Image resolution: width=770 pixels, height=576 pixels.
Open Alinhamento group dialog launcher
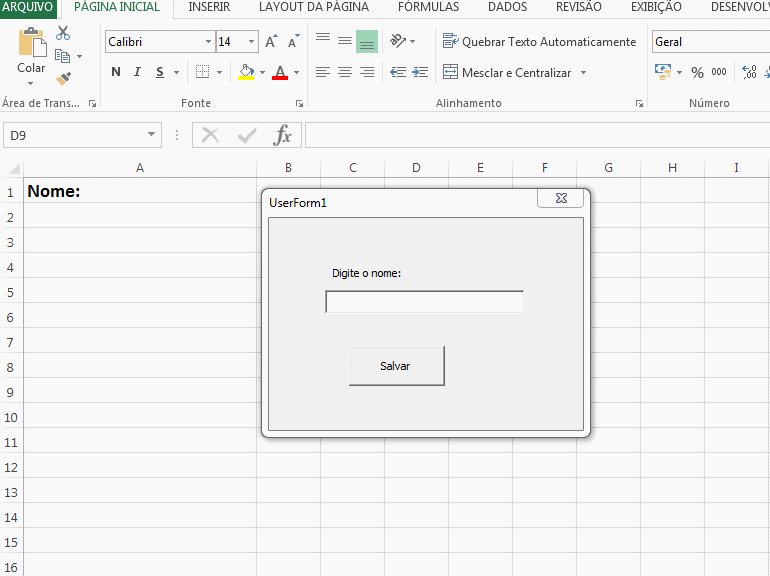pos(639,103)
